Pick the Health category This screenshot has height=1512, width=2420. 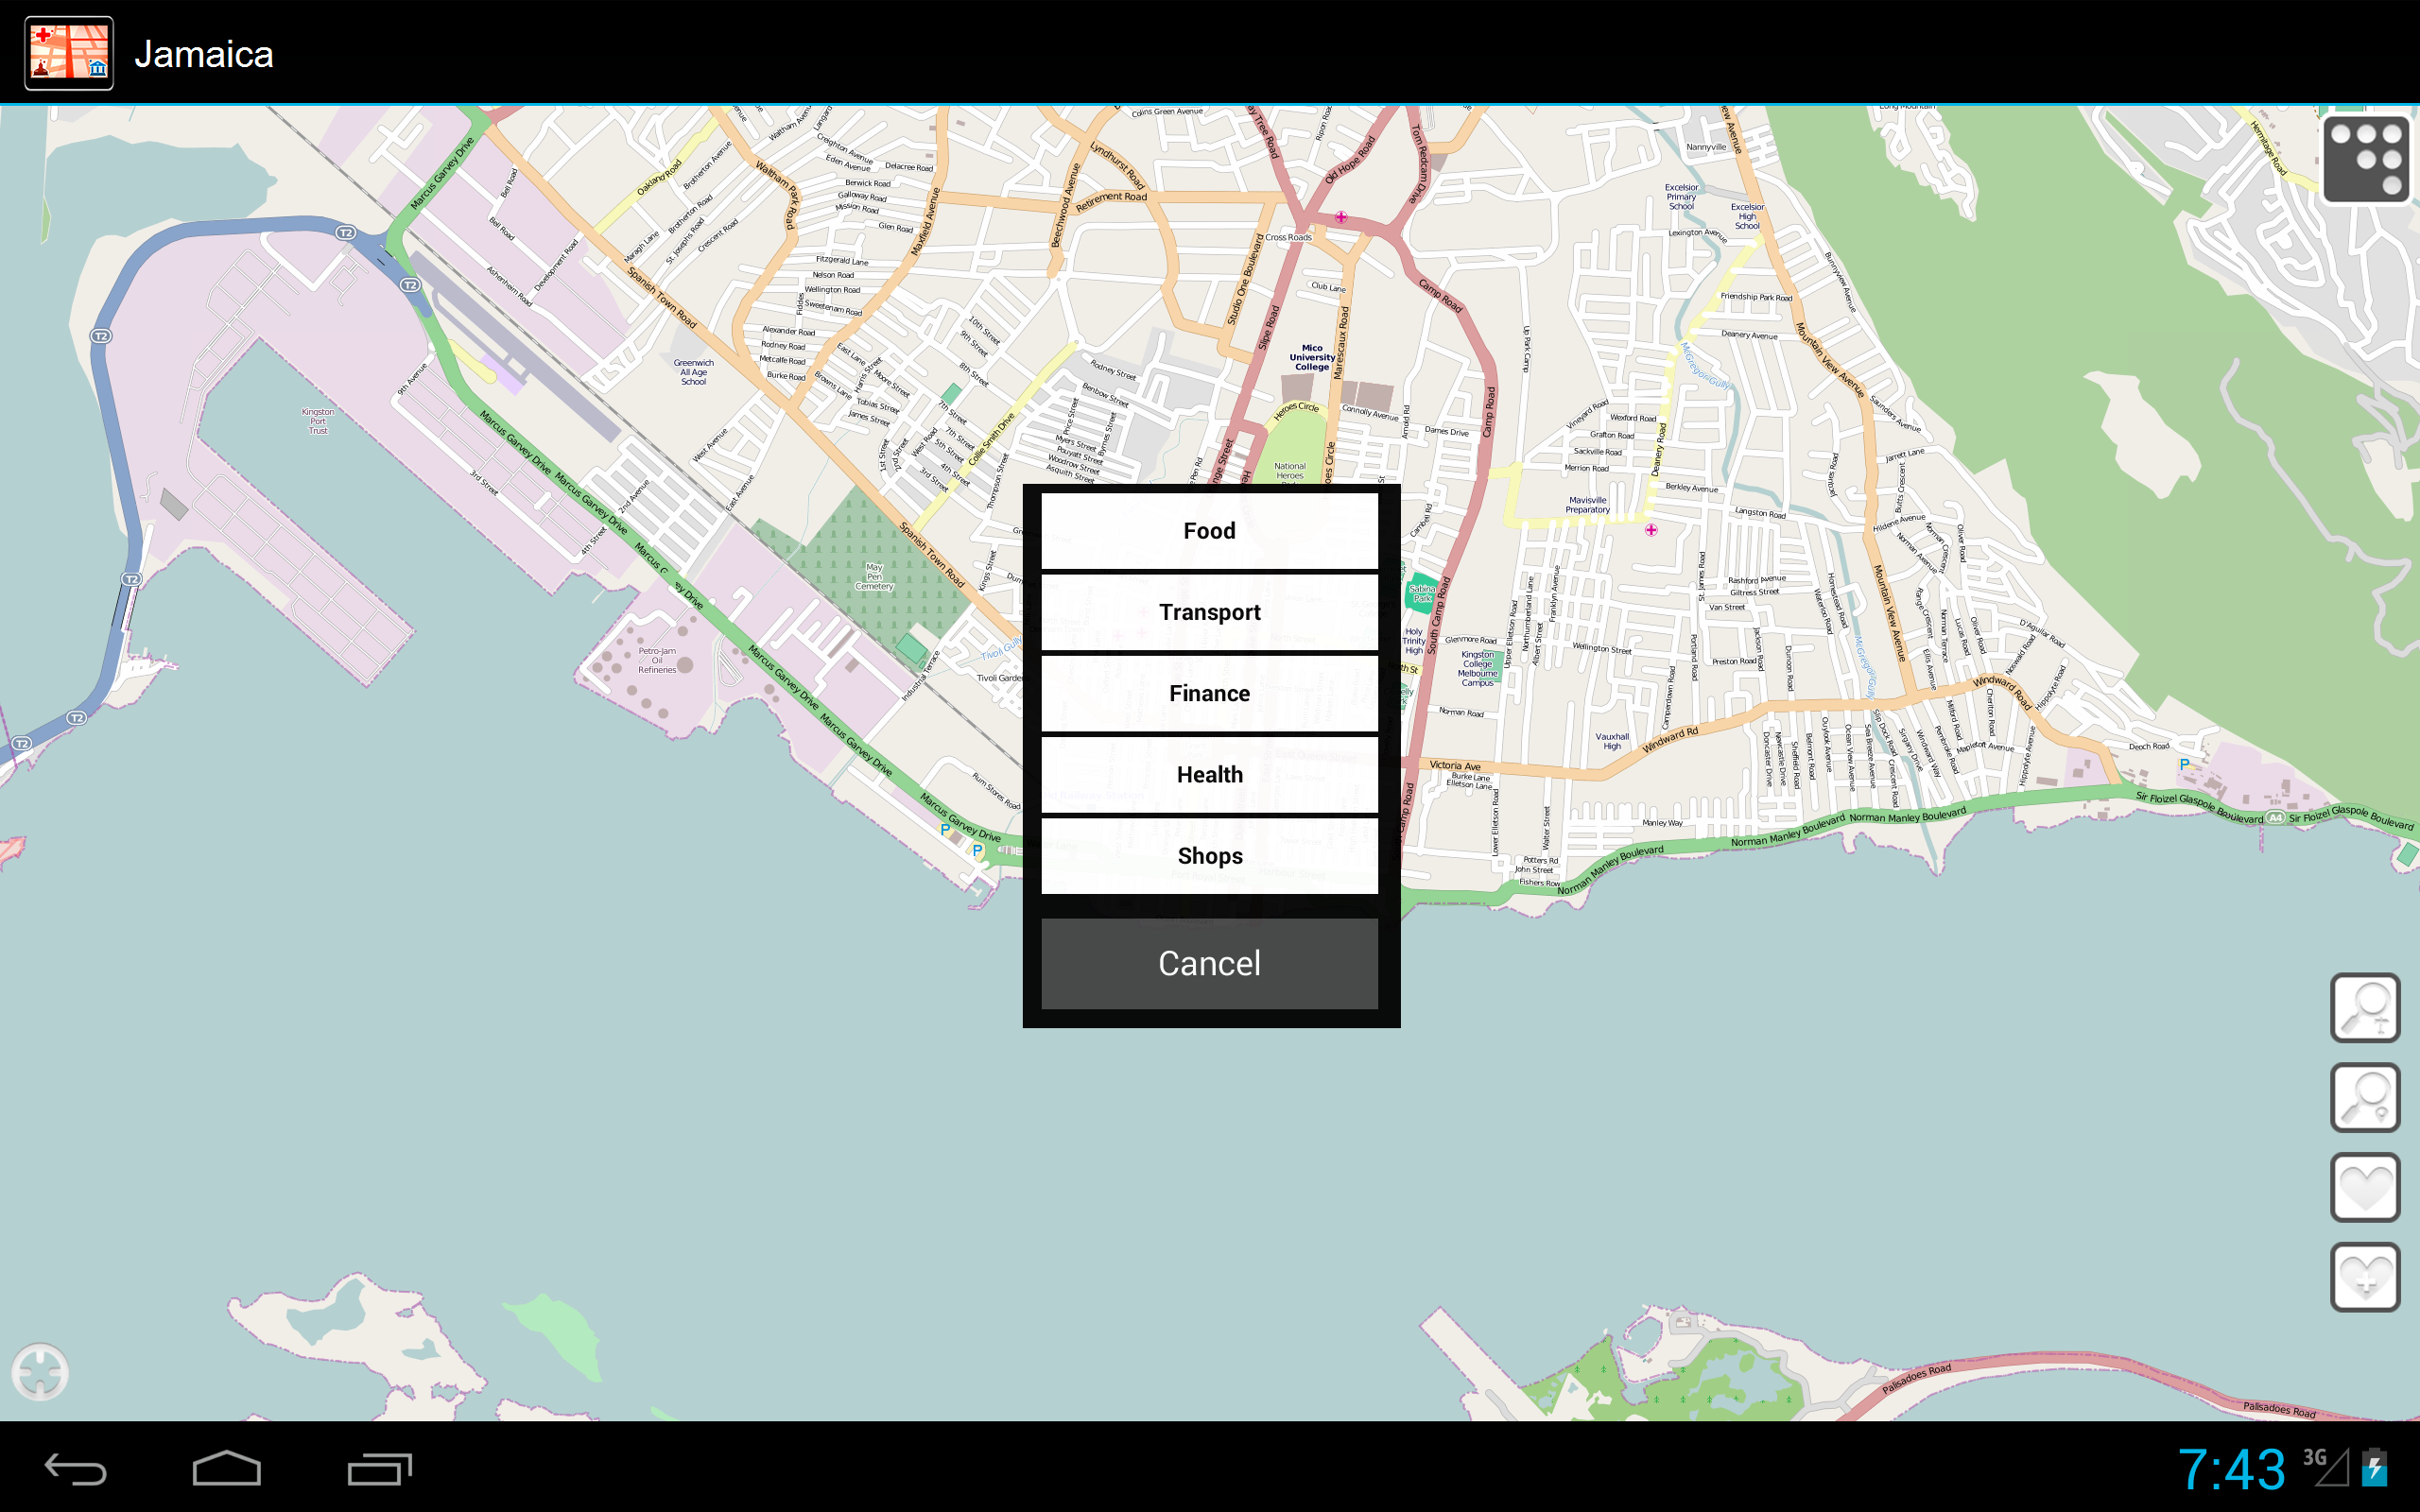1209,775
